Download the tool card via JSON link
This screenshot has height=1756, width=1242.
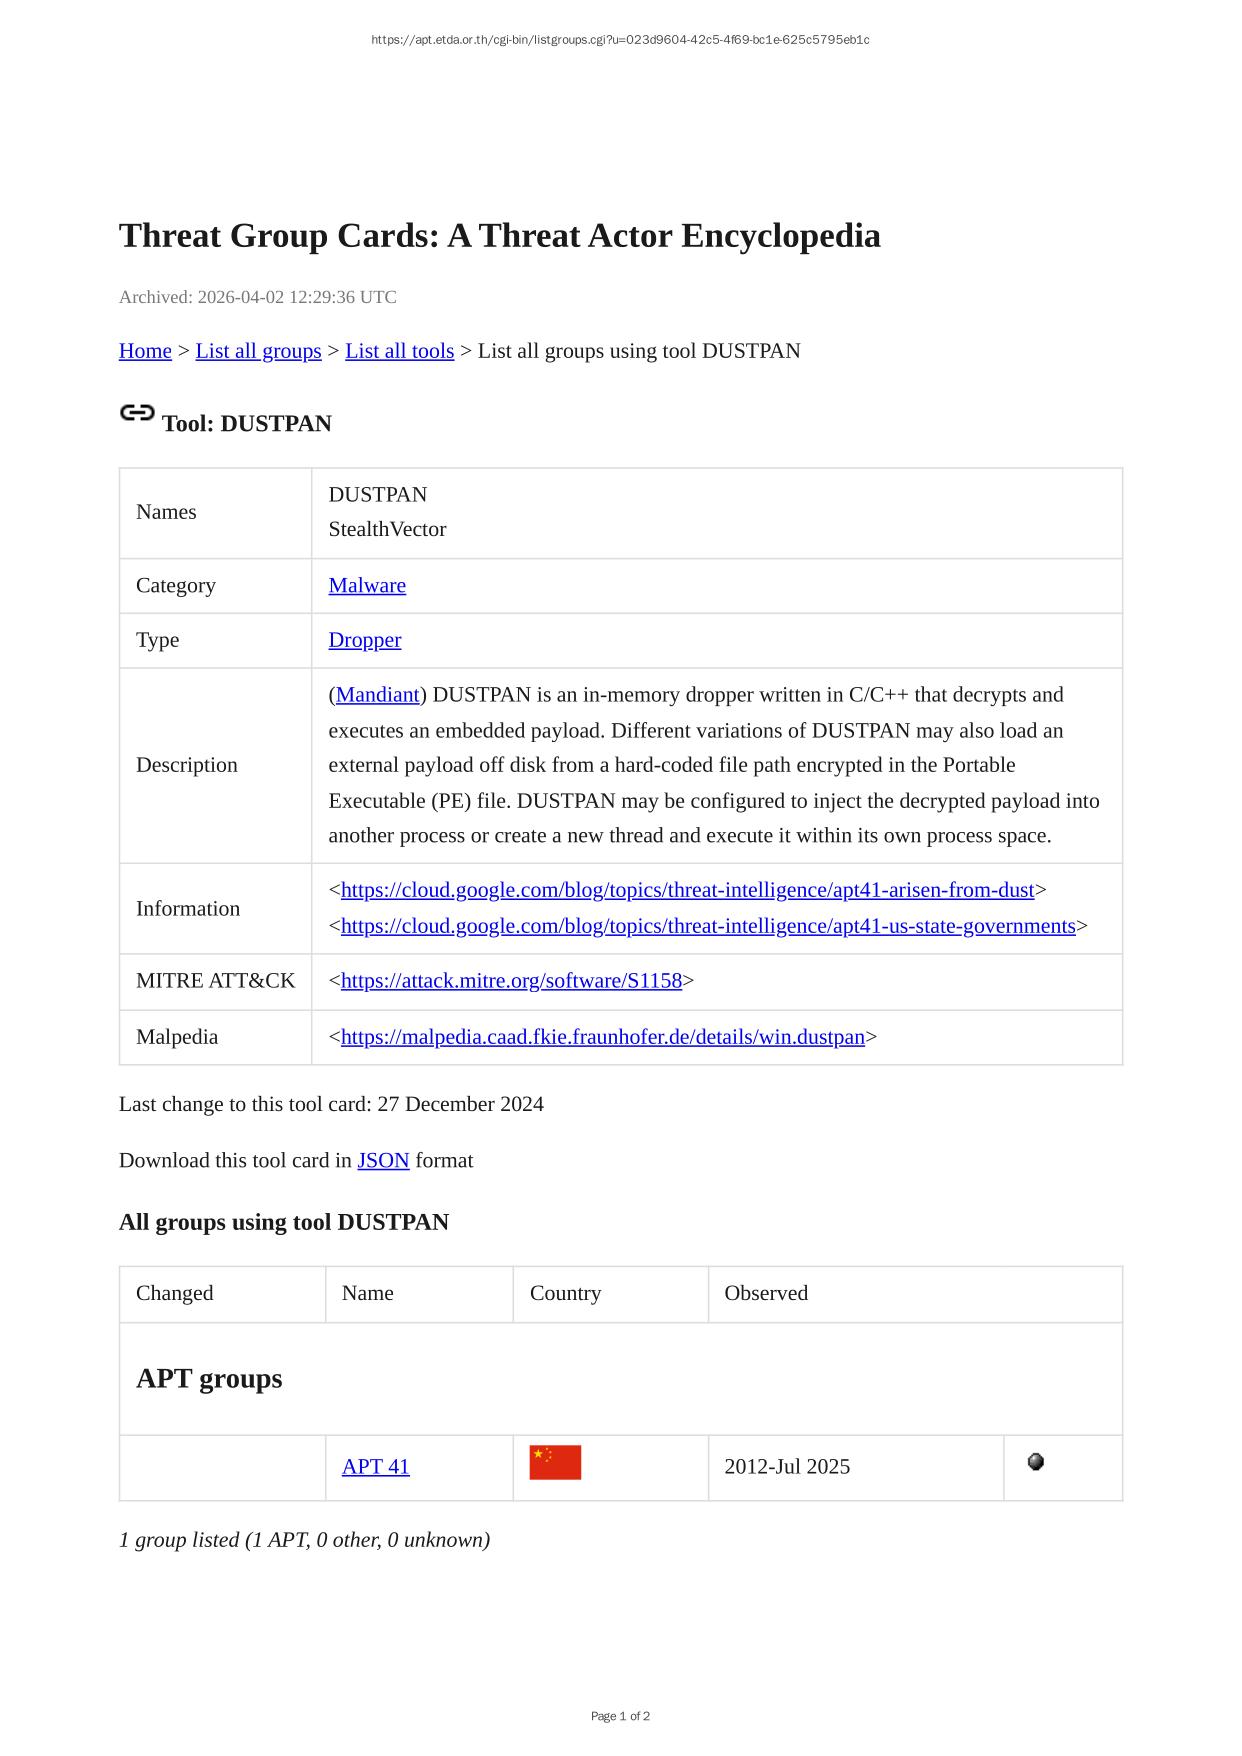tap(383, 1161)
